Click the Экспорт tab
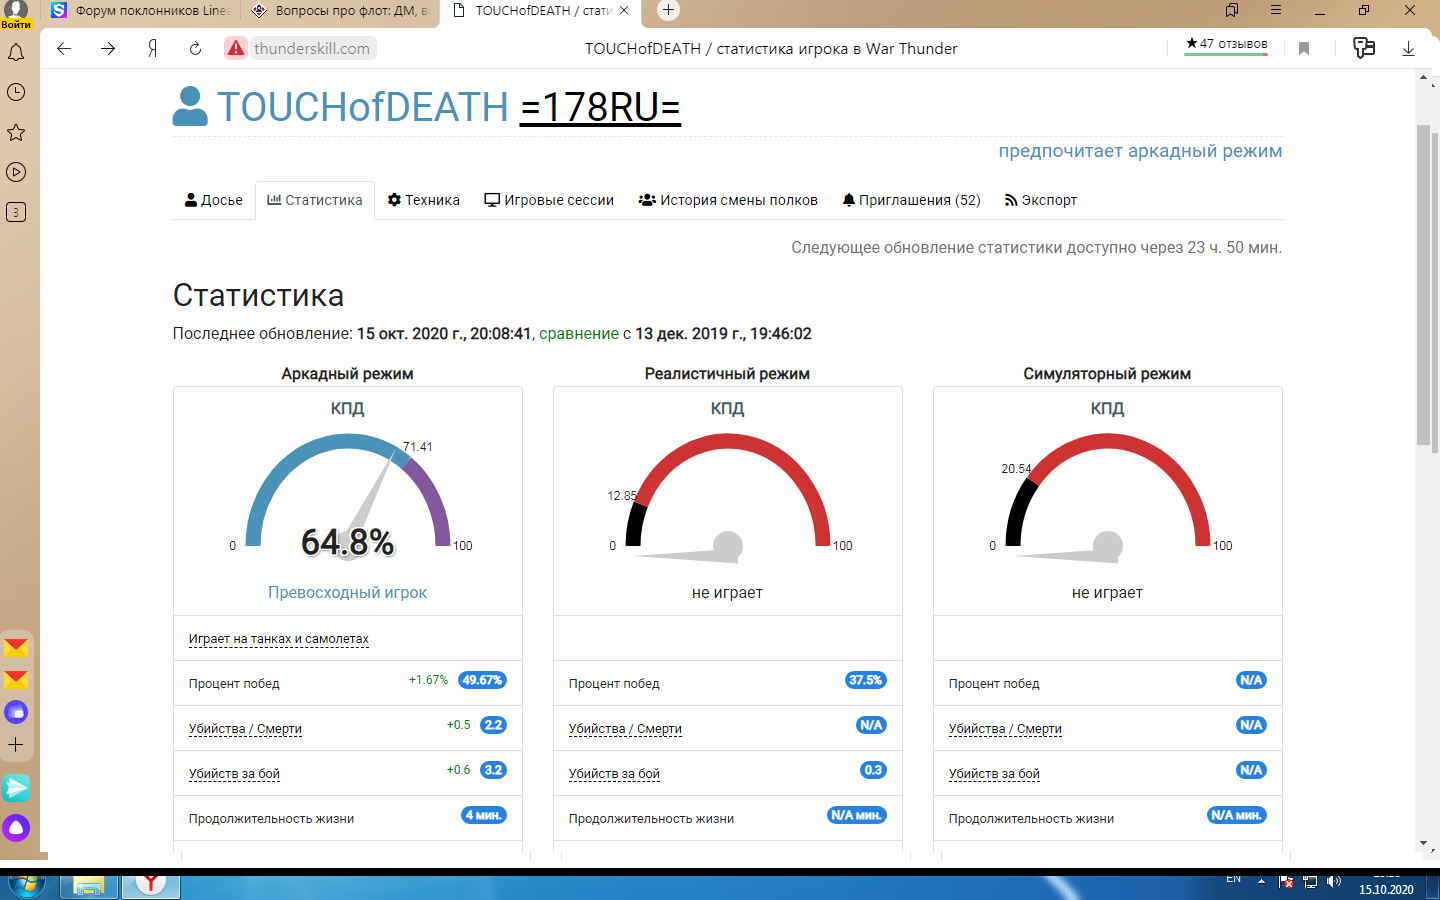Viewport: 1440px width, 900px height. click(x=1041, y=200)
